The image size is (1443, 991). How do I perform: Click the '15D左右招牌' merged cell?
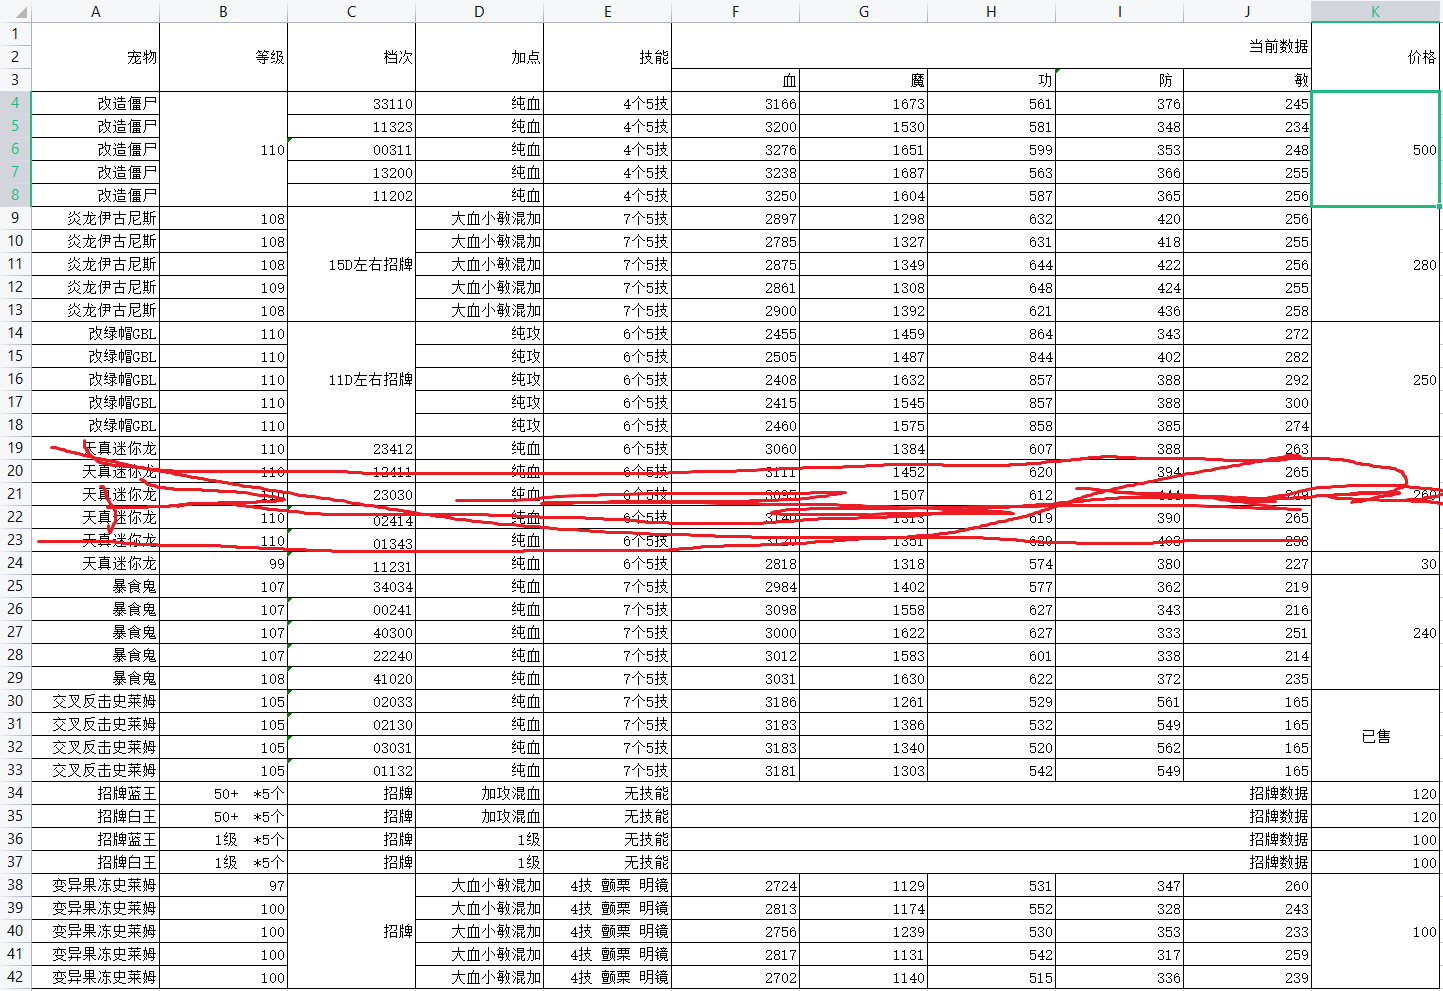[x=351, y=264]
